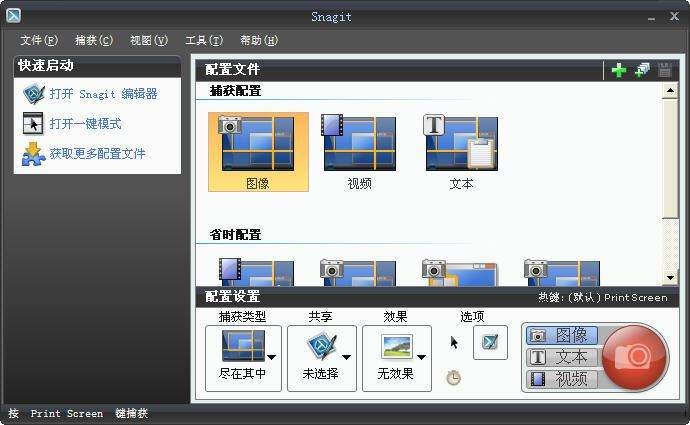
Task: Click the profile wizard icon beside plus
Action: pos(642,70)
